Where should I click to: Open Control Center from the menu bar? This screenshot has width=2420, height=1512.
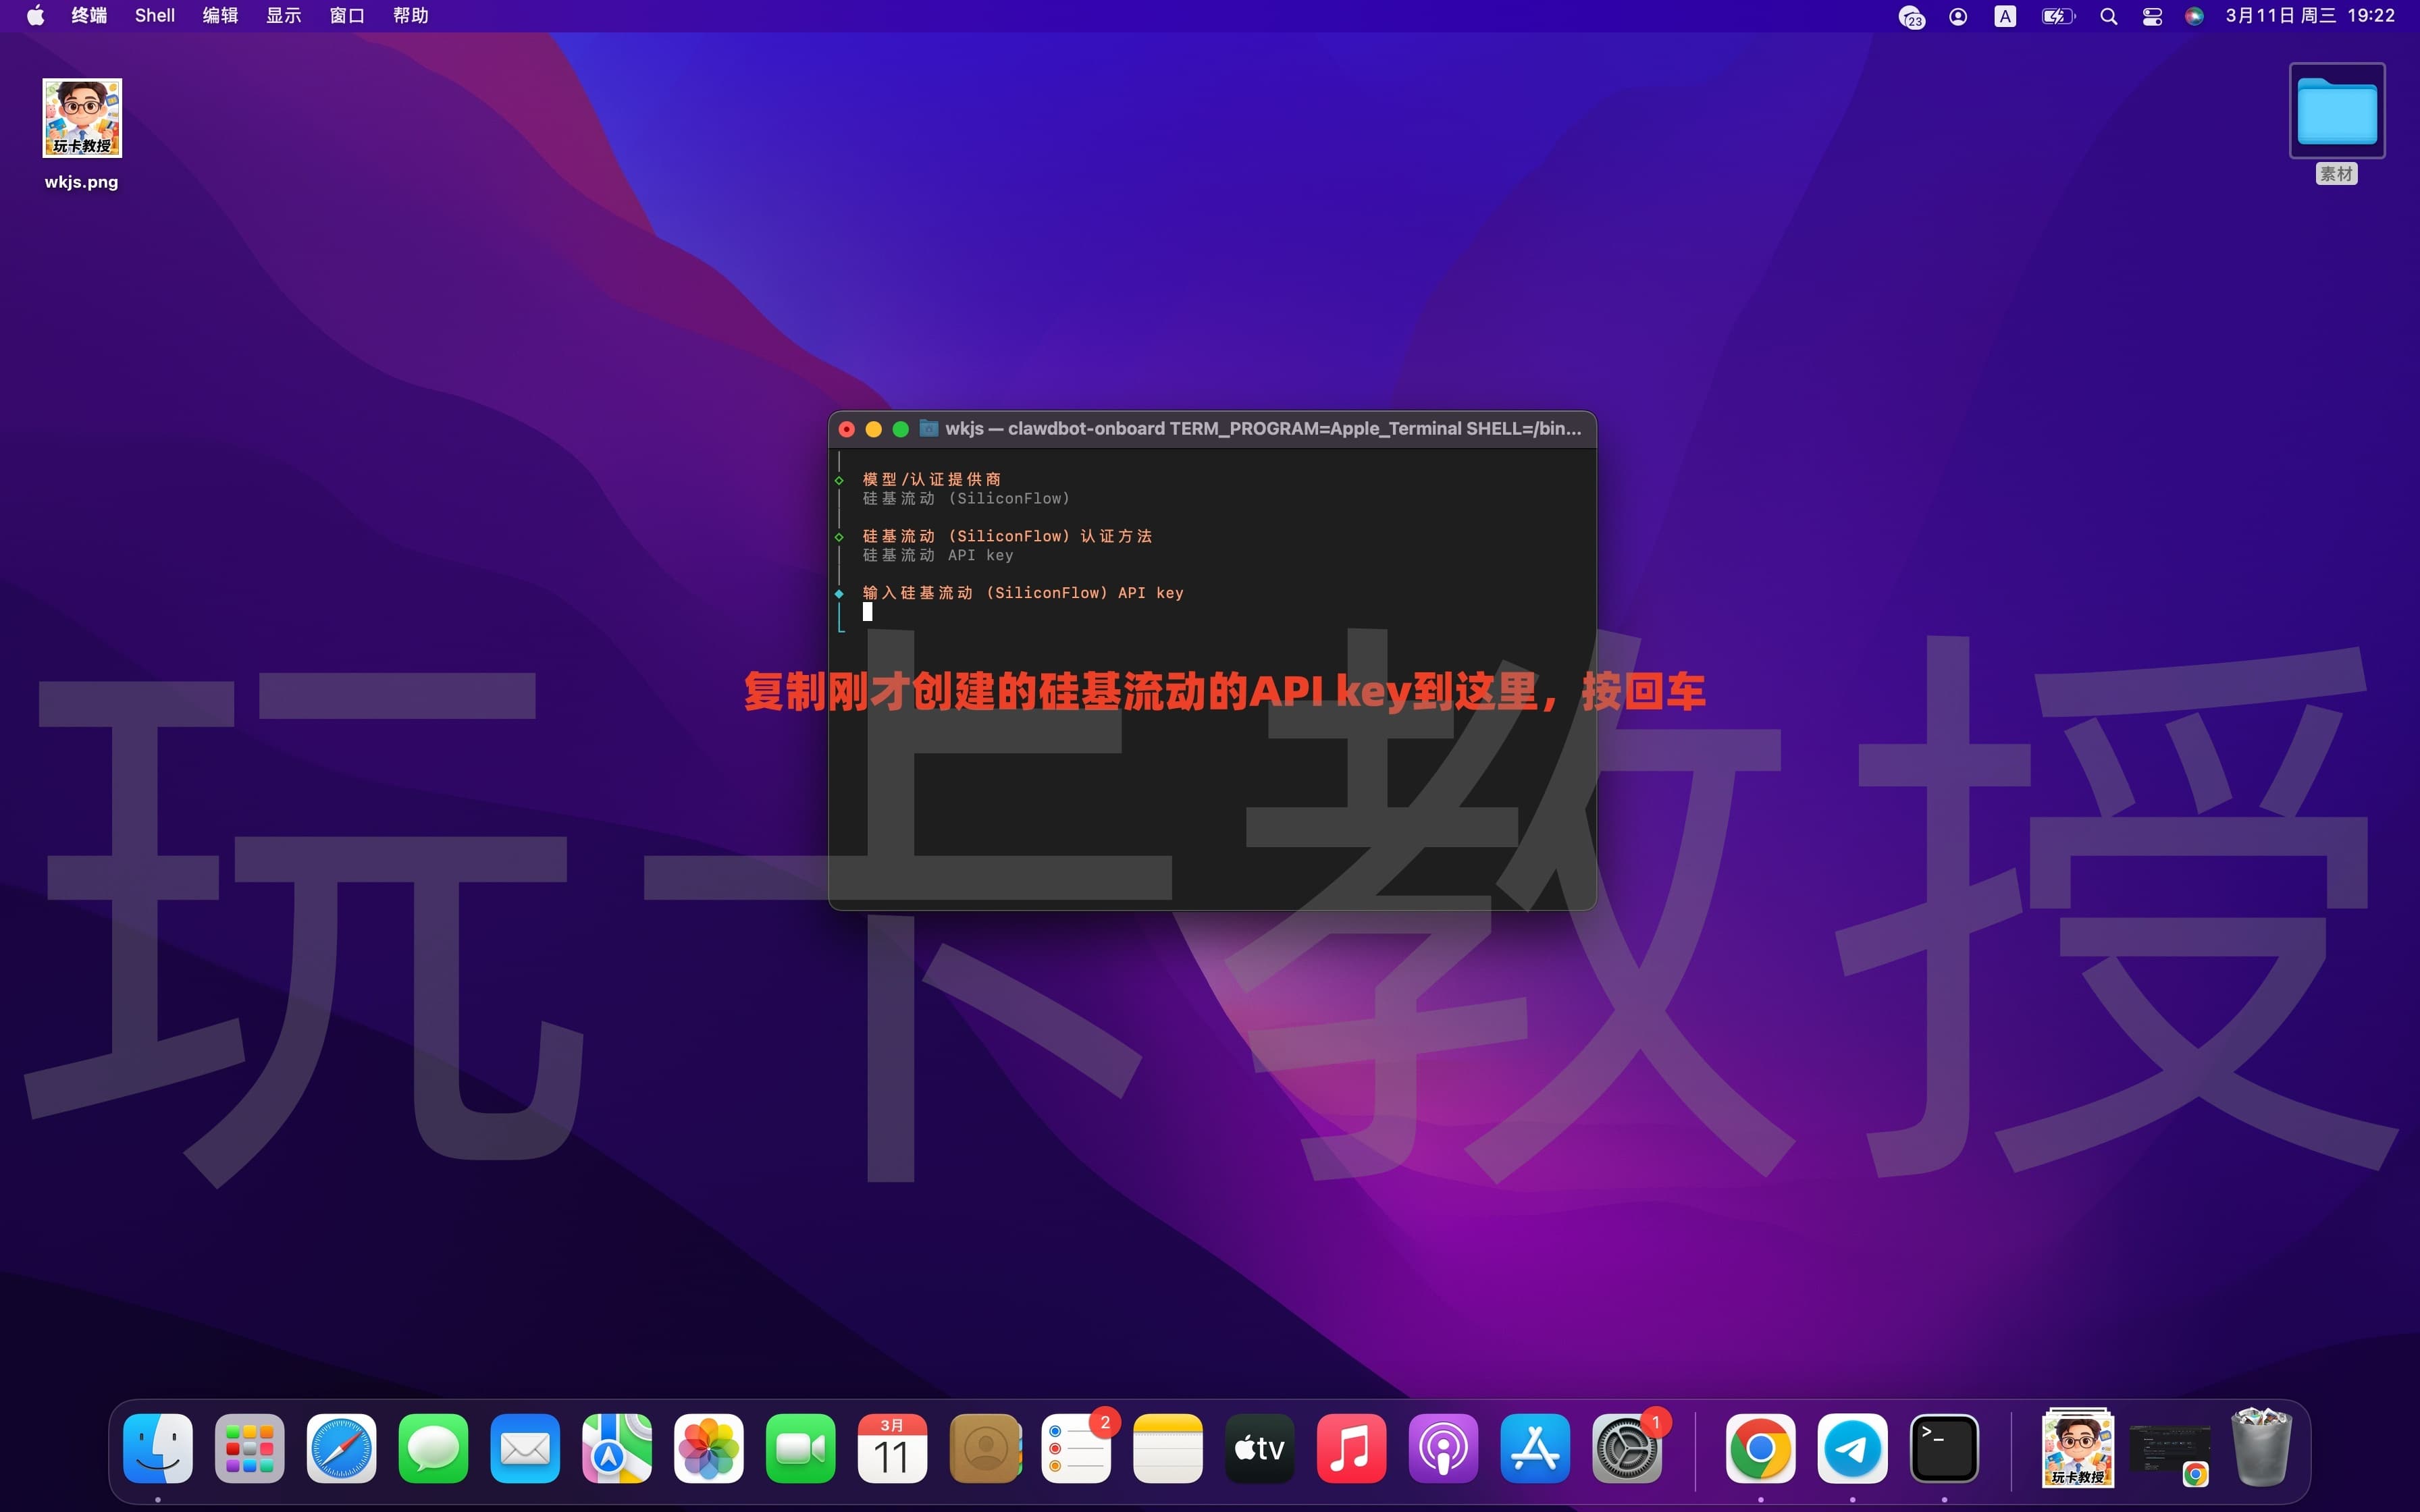tap(2151, 15)
